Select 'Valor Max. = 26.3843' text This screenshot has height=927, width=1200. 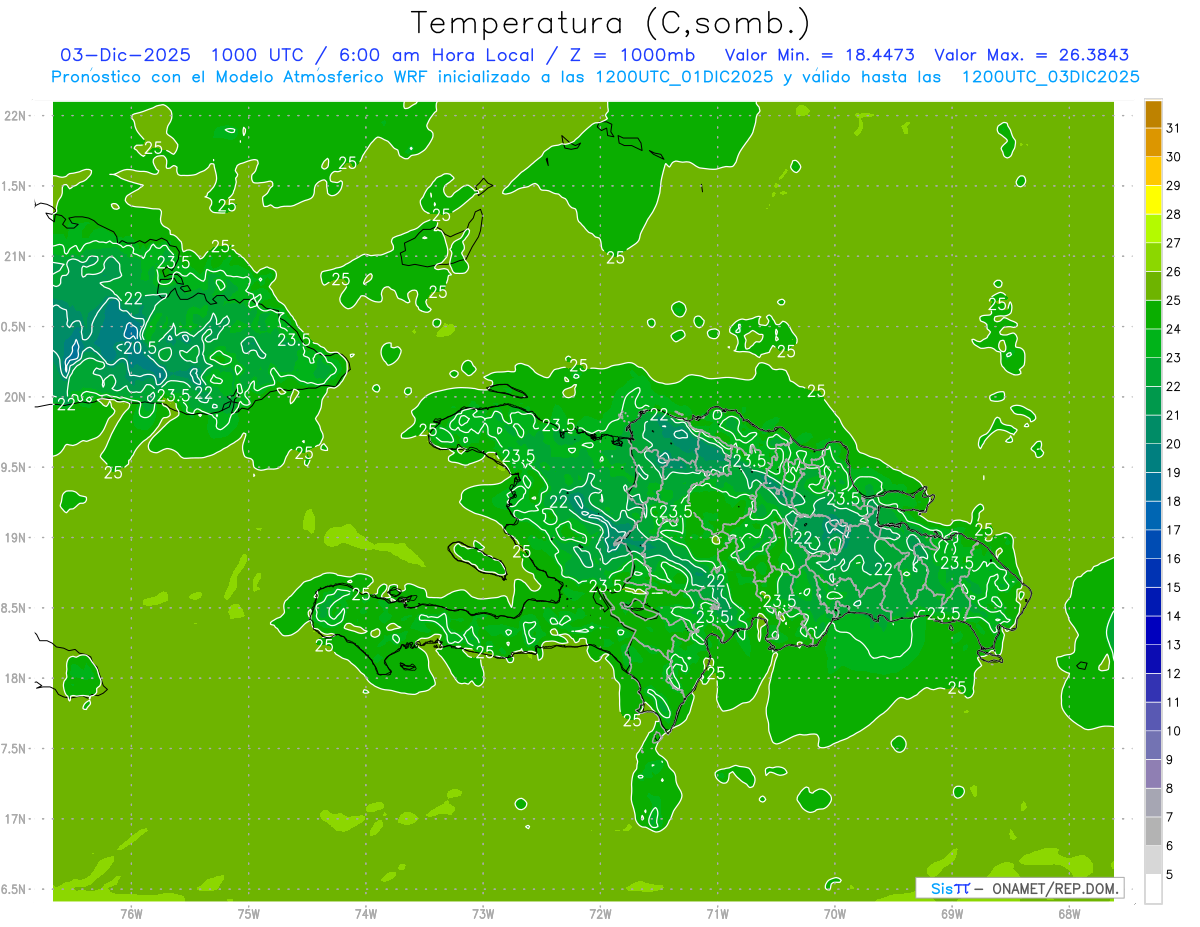1032,55
